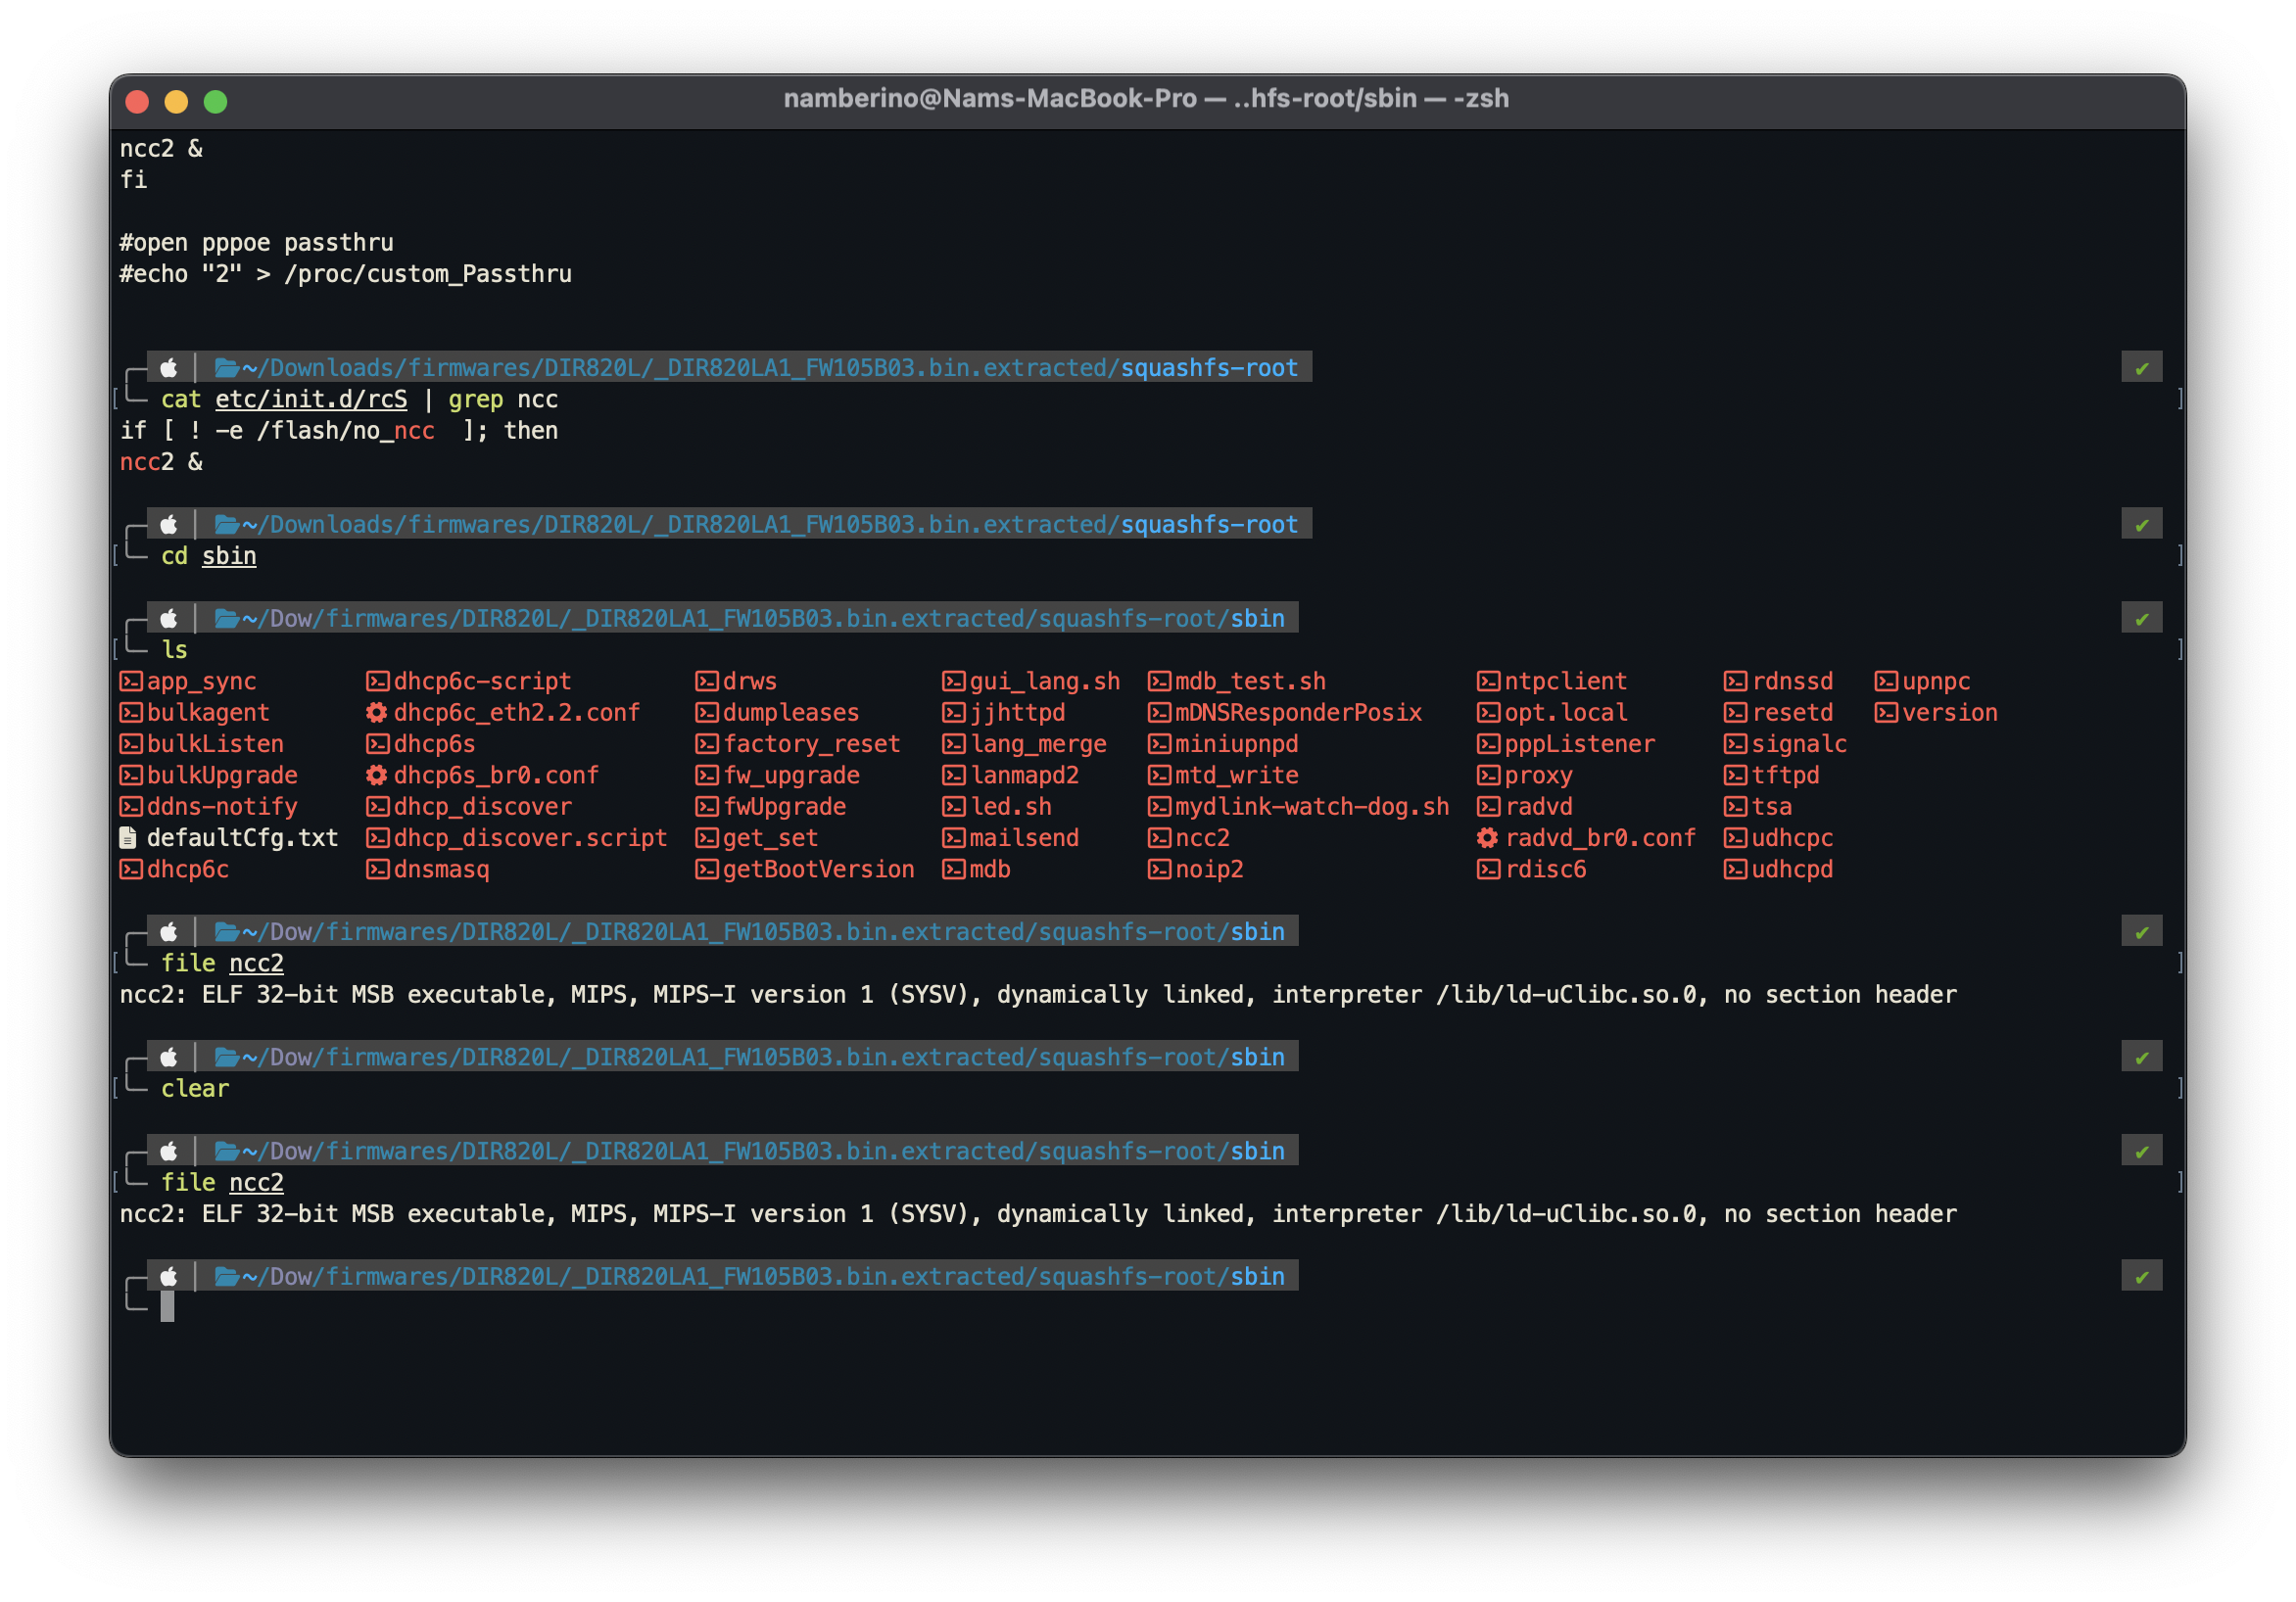
Task: Click the file name lang_merge
Action: (1038, 744)
